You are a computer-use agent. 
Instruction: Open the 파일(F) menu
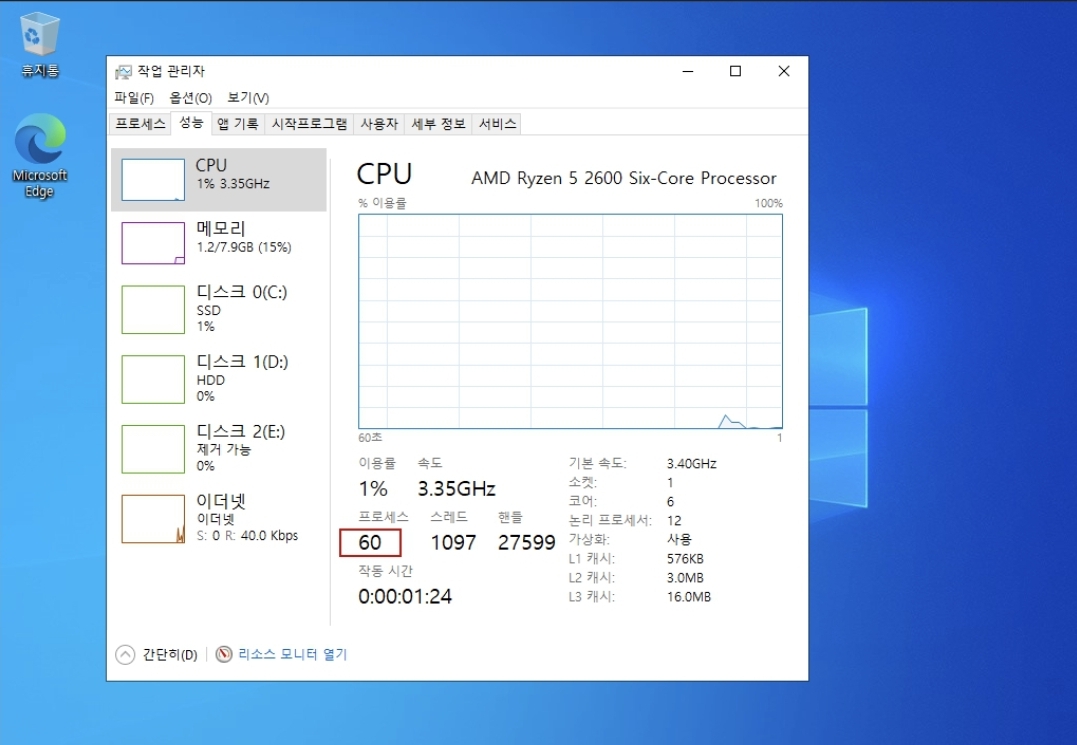(134, 98)
